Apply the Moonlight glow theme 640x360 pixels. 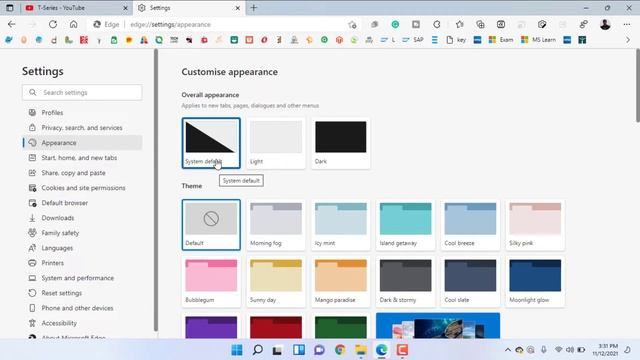536,282
